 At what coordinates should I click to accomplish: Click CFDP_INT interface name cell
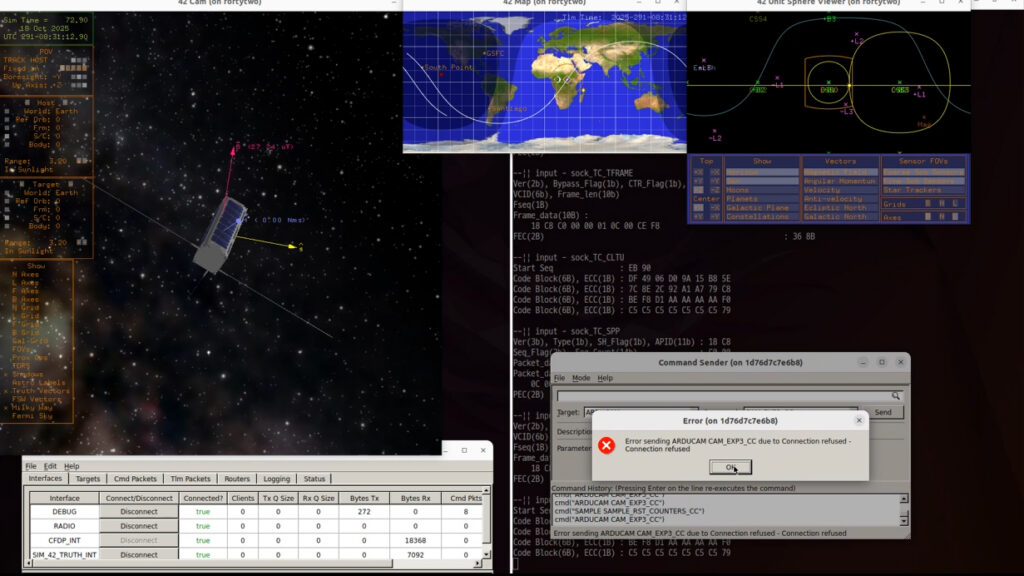coord(65,541)
